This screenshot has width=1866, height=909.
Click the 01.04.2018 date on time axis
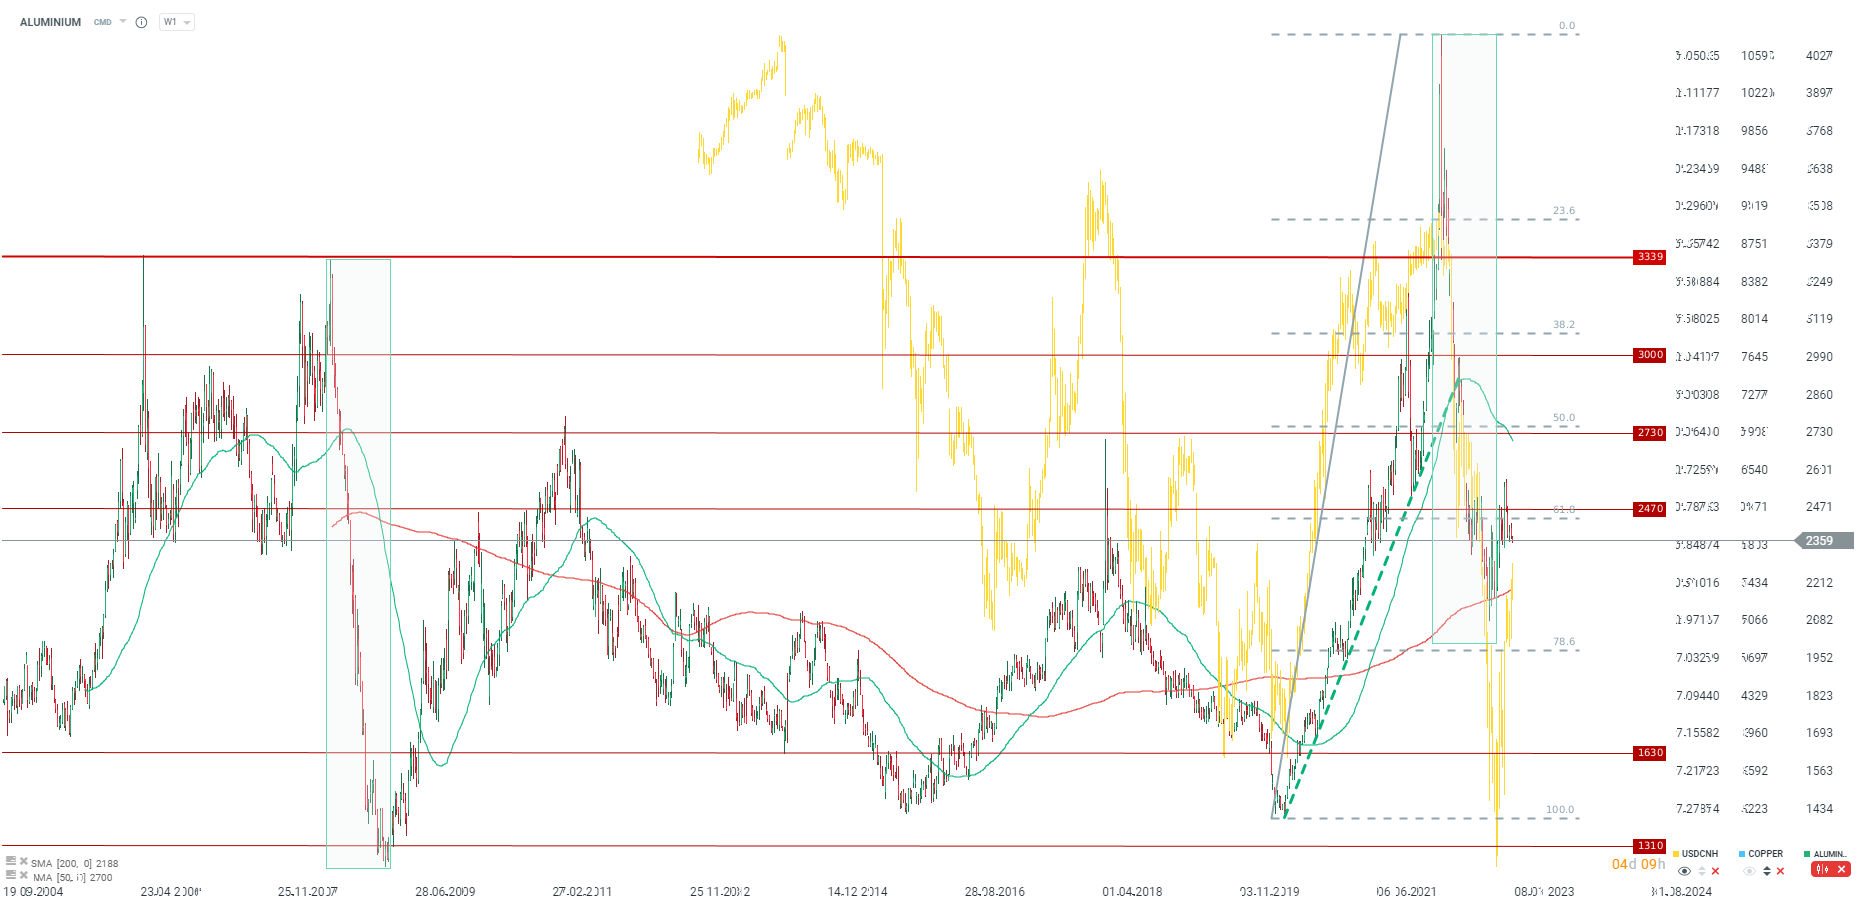tap(1132, 892)
